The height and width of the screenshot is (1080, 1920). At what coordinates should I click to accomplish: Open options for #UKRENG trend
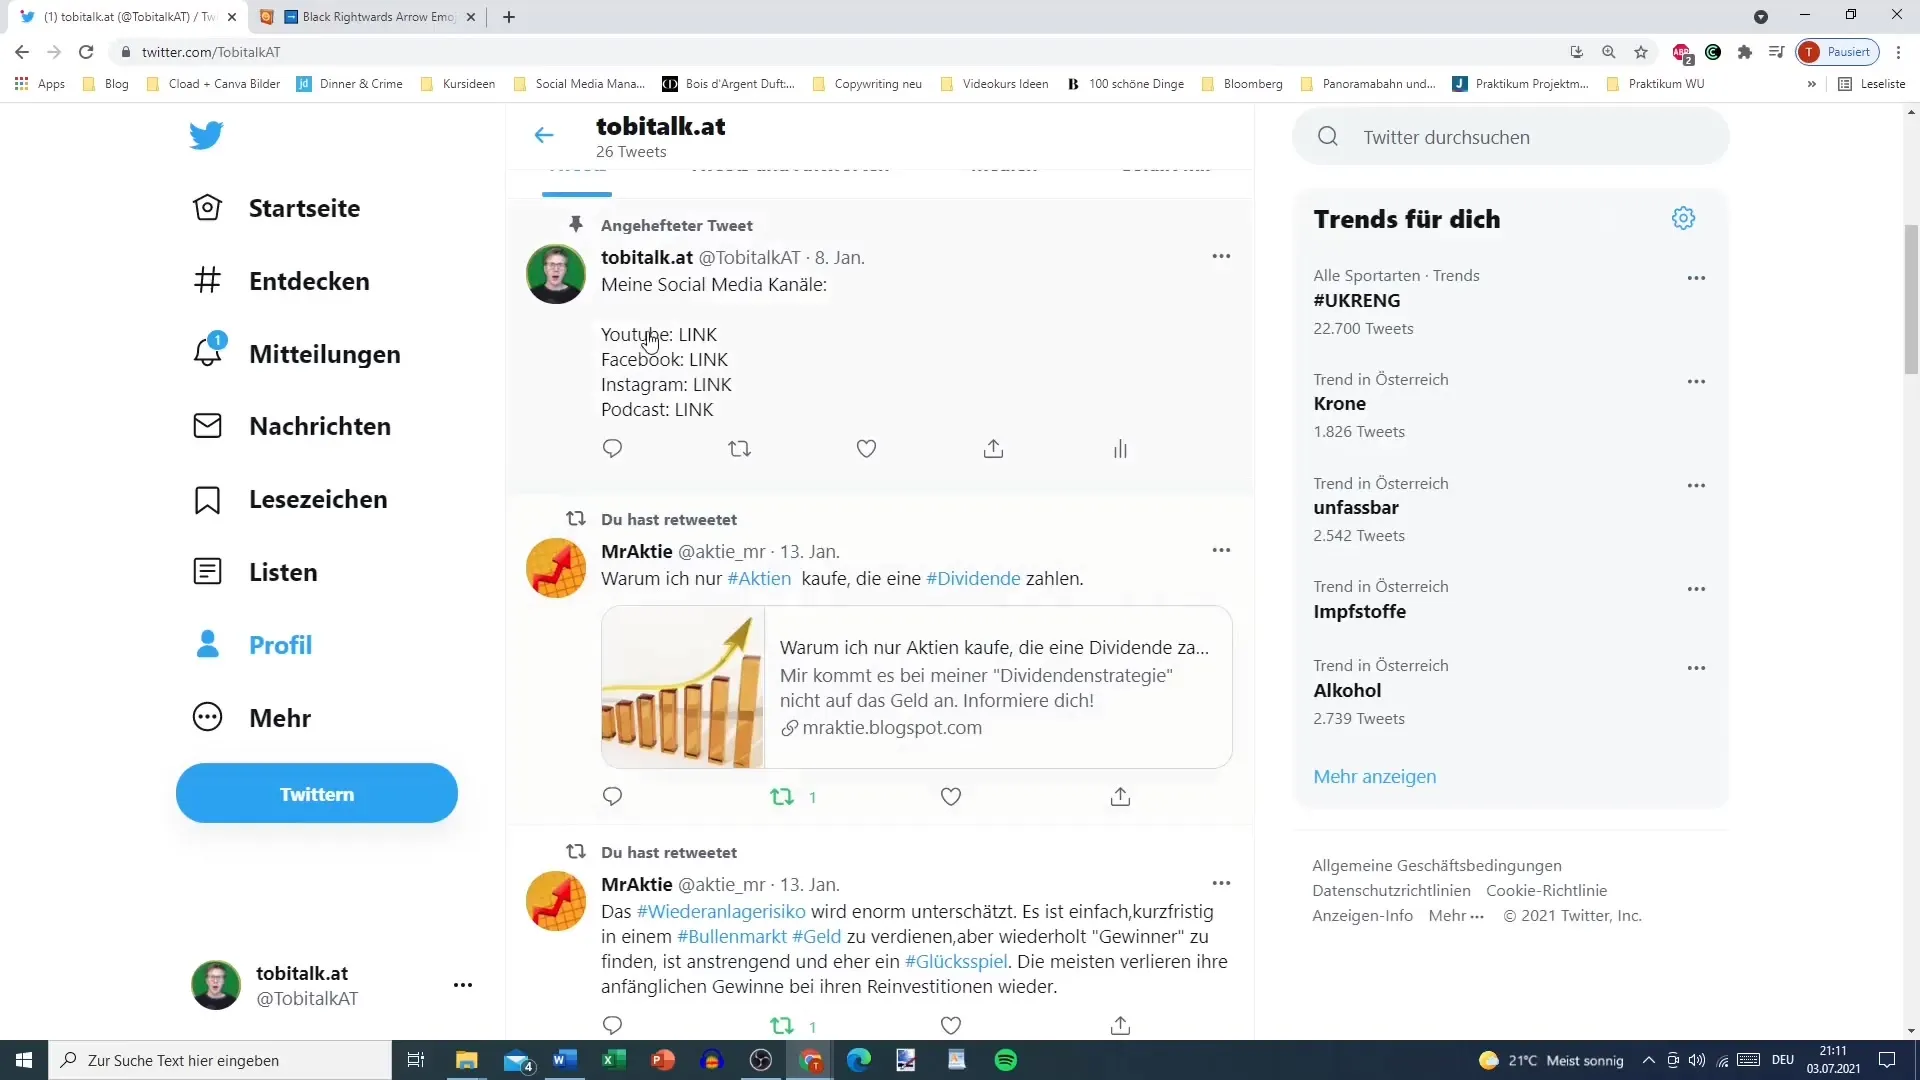[1696, 278]
